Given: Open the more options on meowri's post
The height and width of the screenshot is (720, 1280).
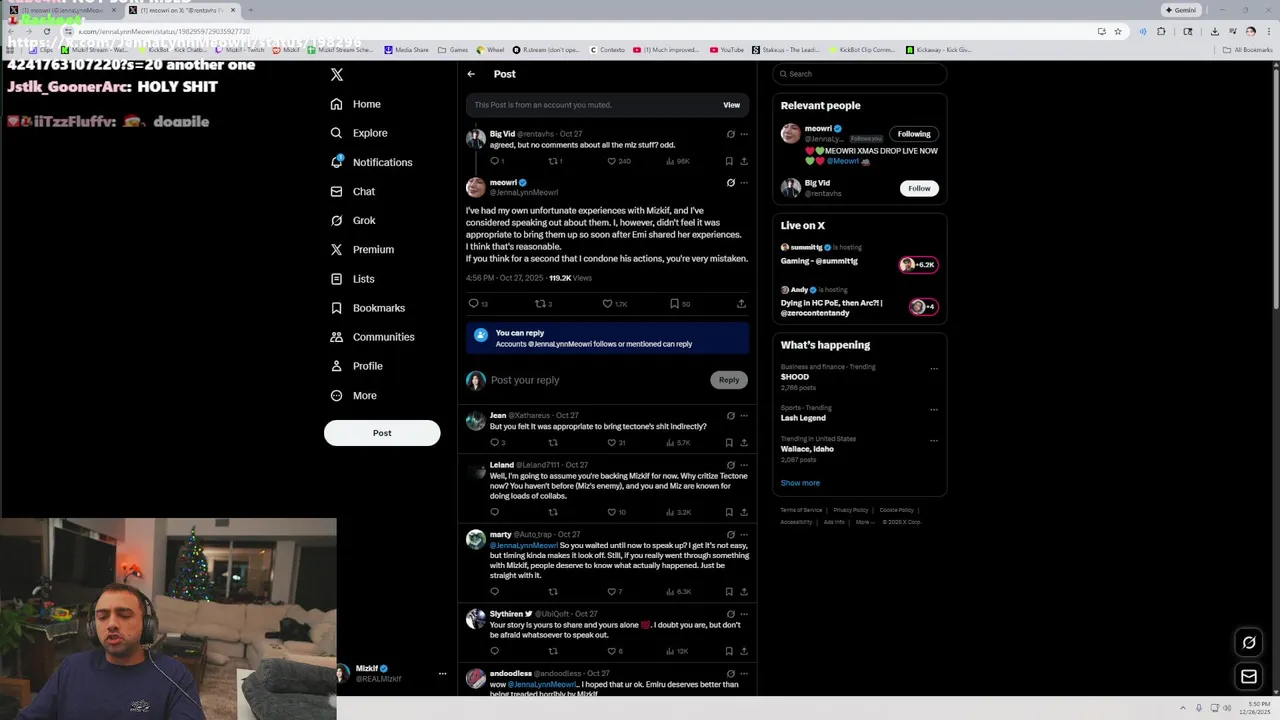Looking at the screenshot, I should pos(743,183).
